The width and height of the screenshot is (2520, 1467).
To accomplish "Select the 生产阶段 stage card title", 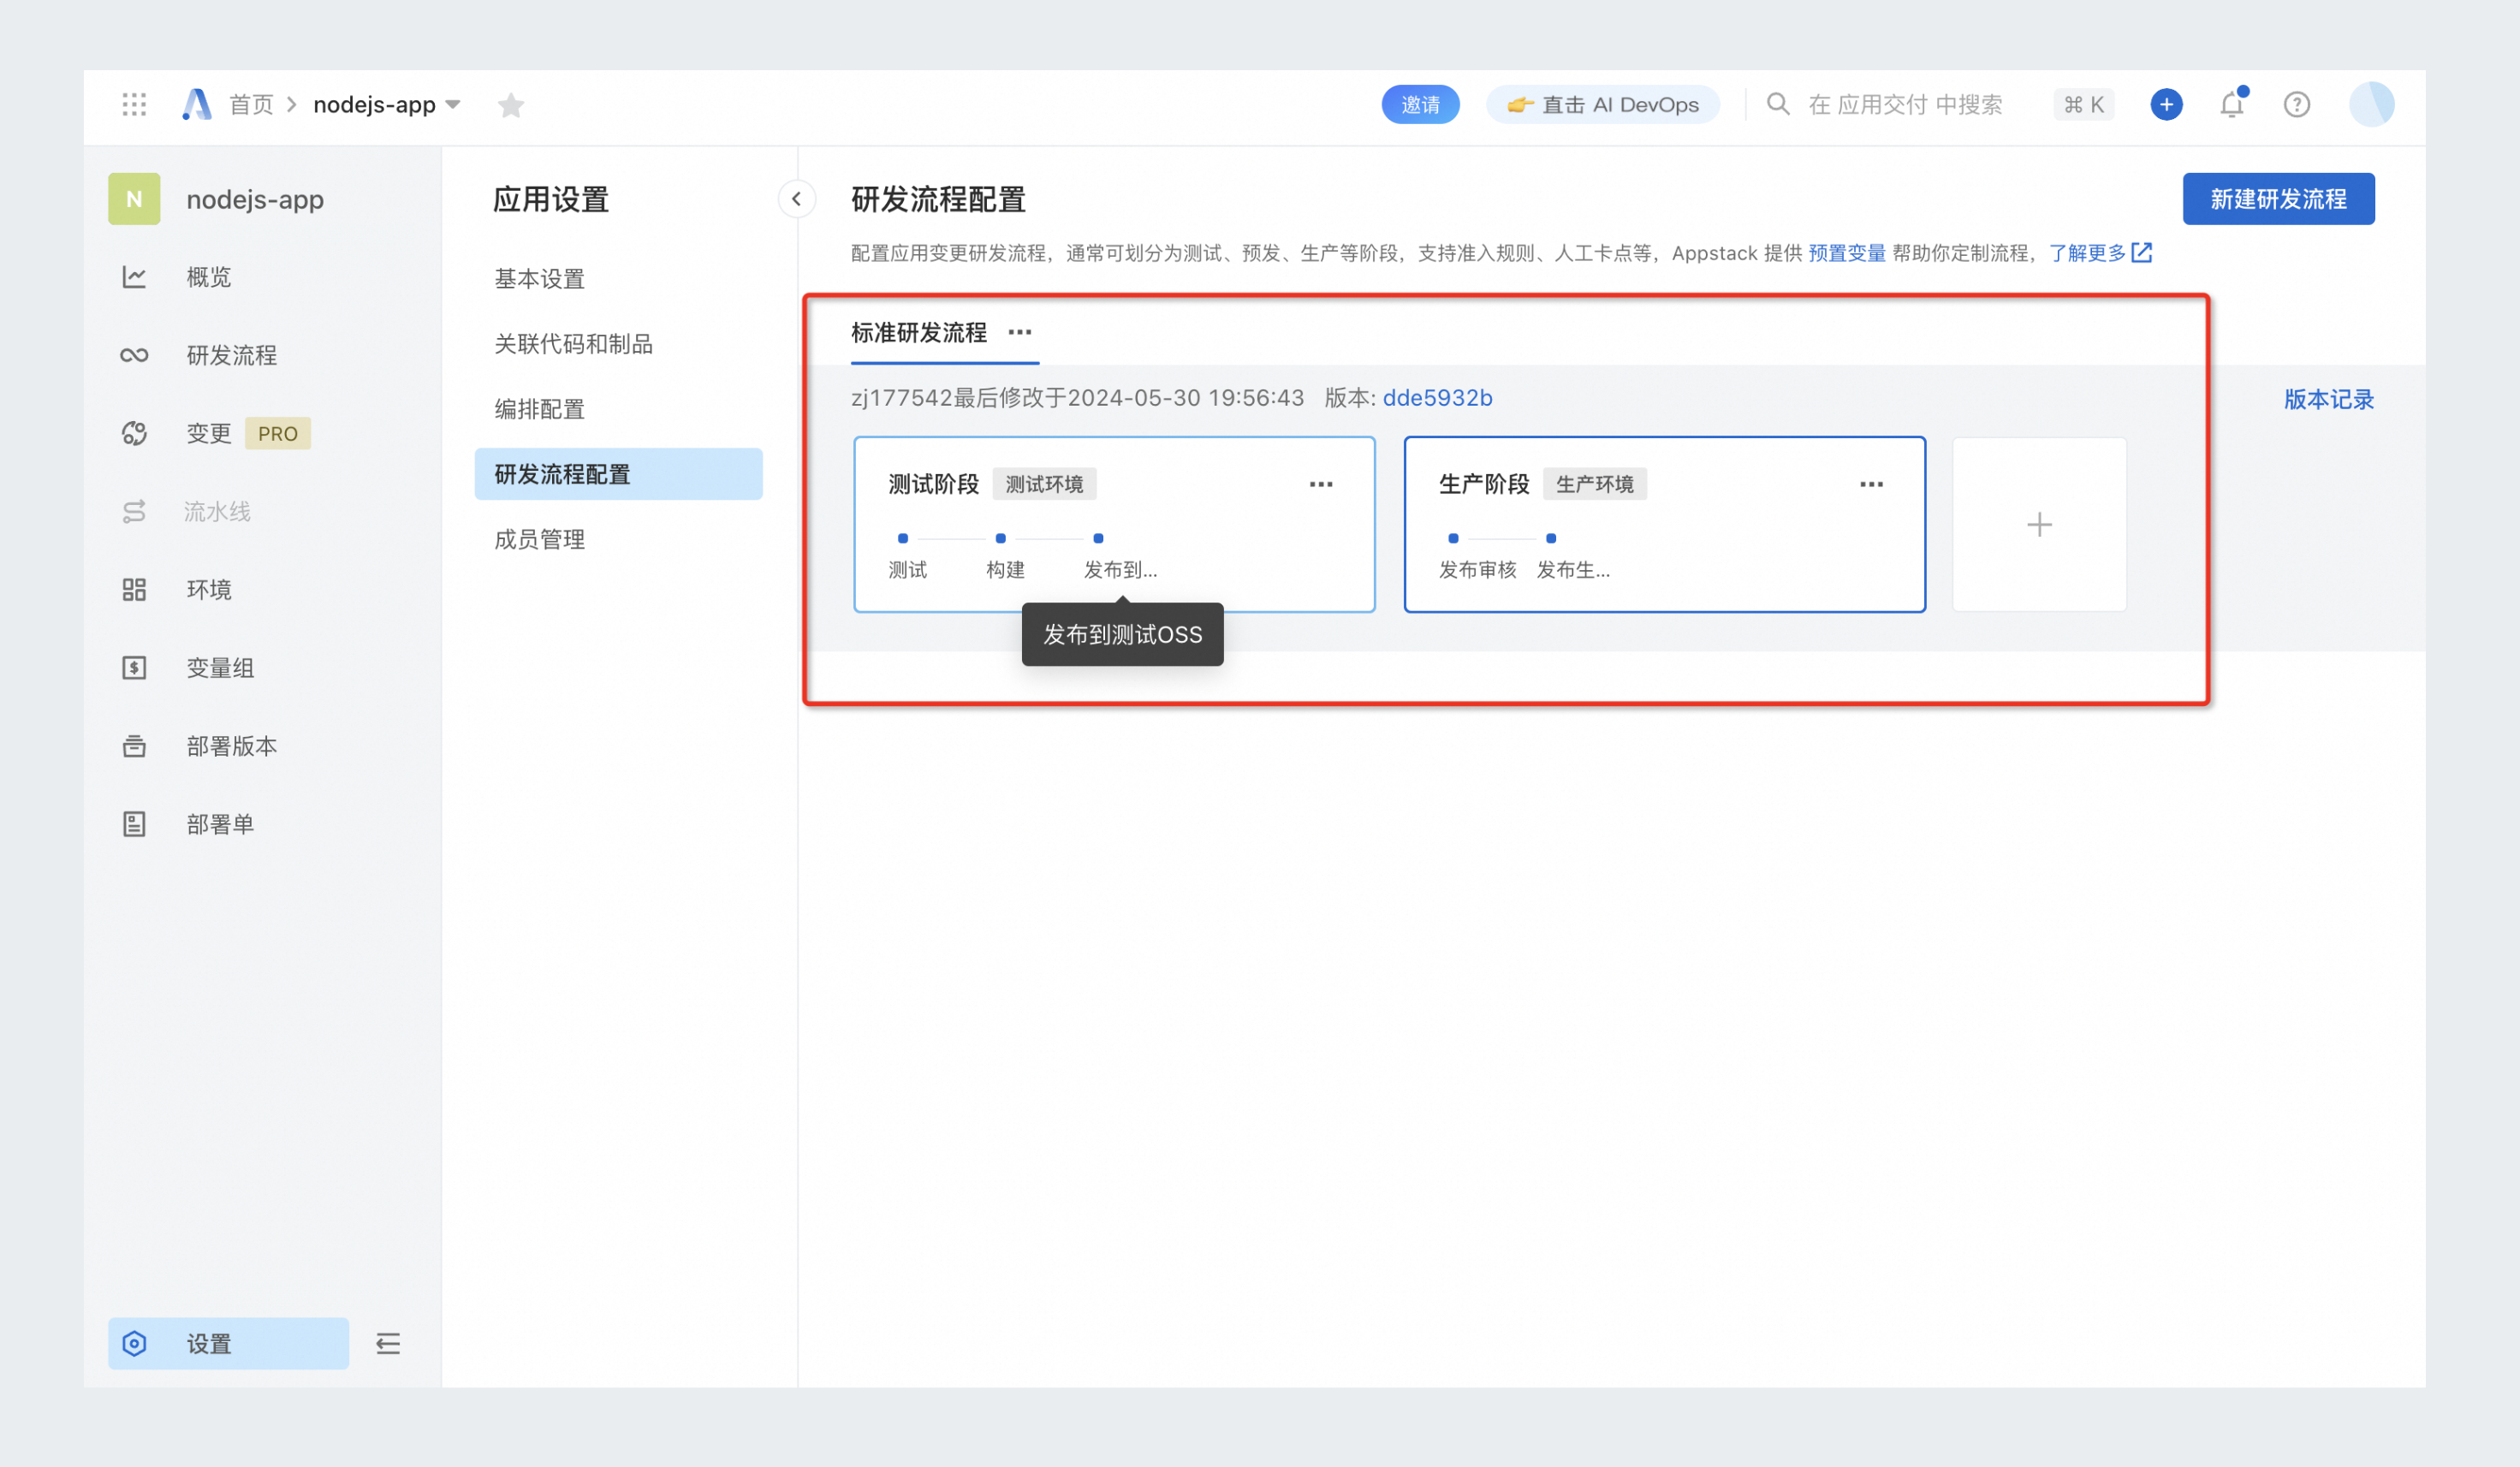I will click(1484, 484).
